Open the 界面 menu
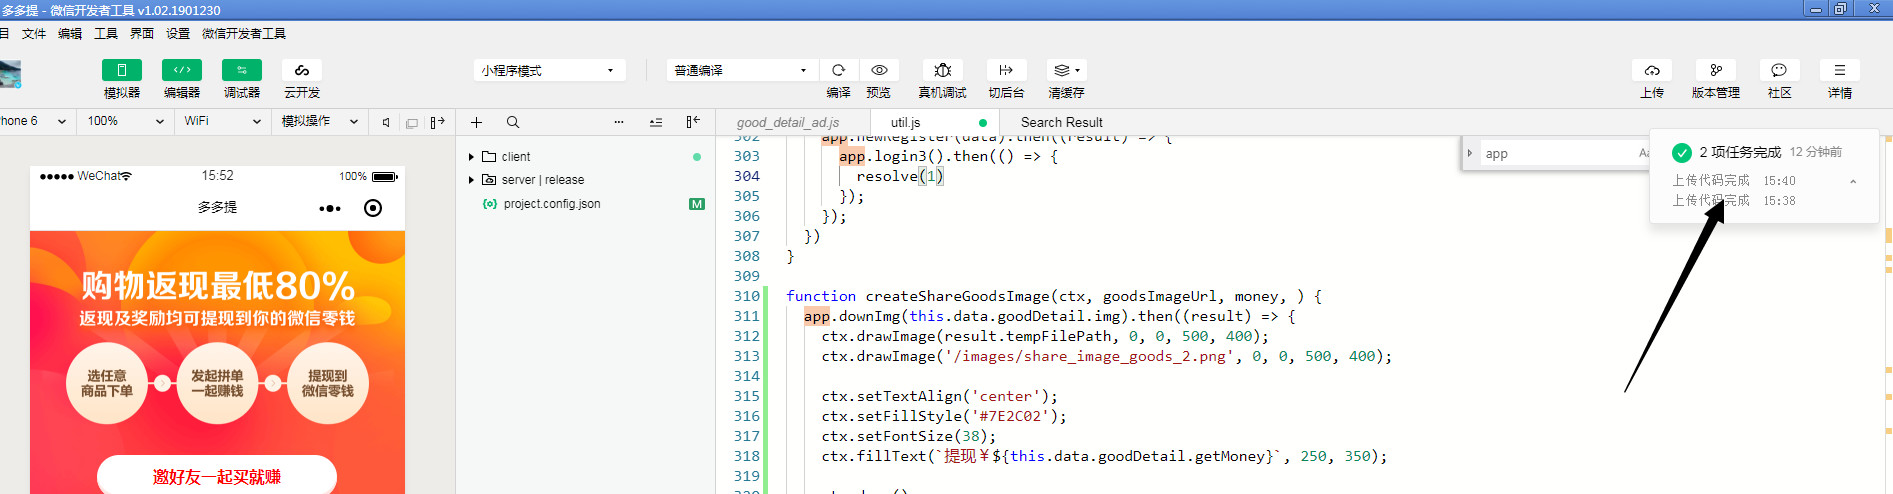The image size is (1893, 494). coord(142,33)
